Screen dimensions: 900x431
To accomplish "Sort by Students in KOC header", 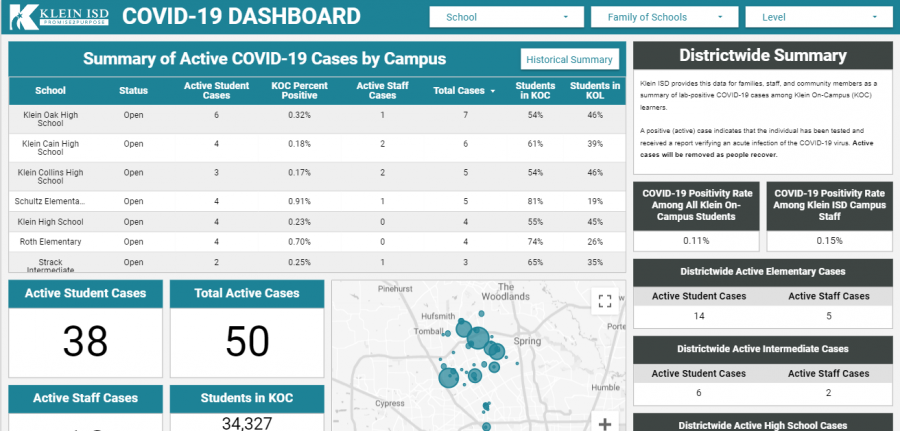I will pos(535,90).
